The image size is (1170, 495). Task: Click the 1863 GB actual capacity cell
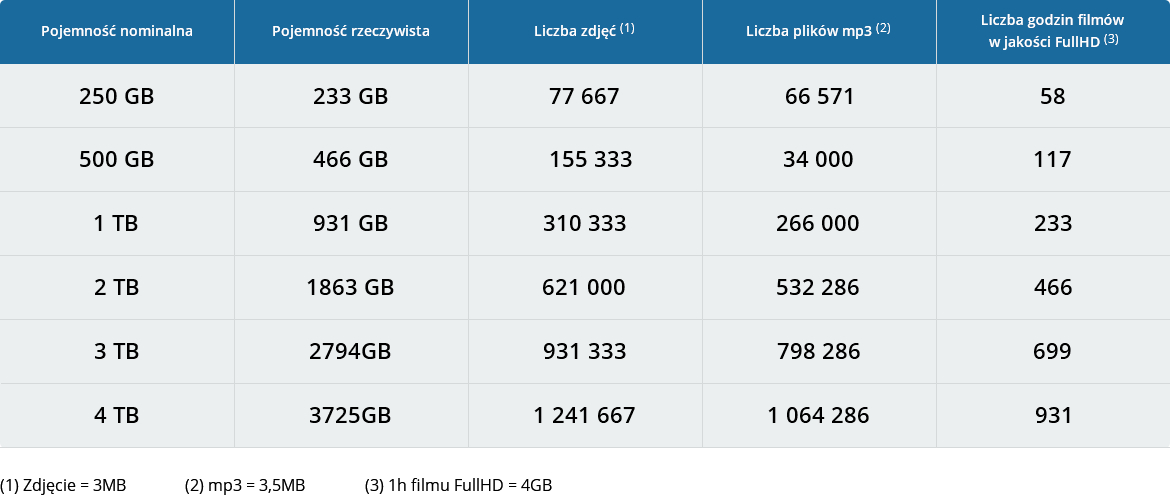click(351, 288)
